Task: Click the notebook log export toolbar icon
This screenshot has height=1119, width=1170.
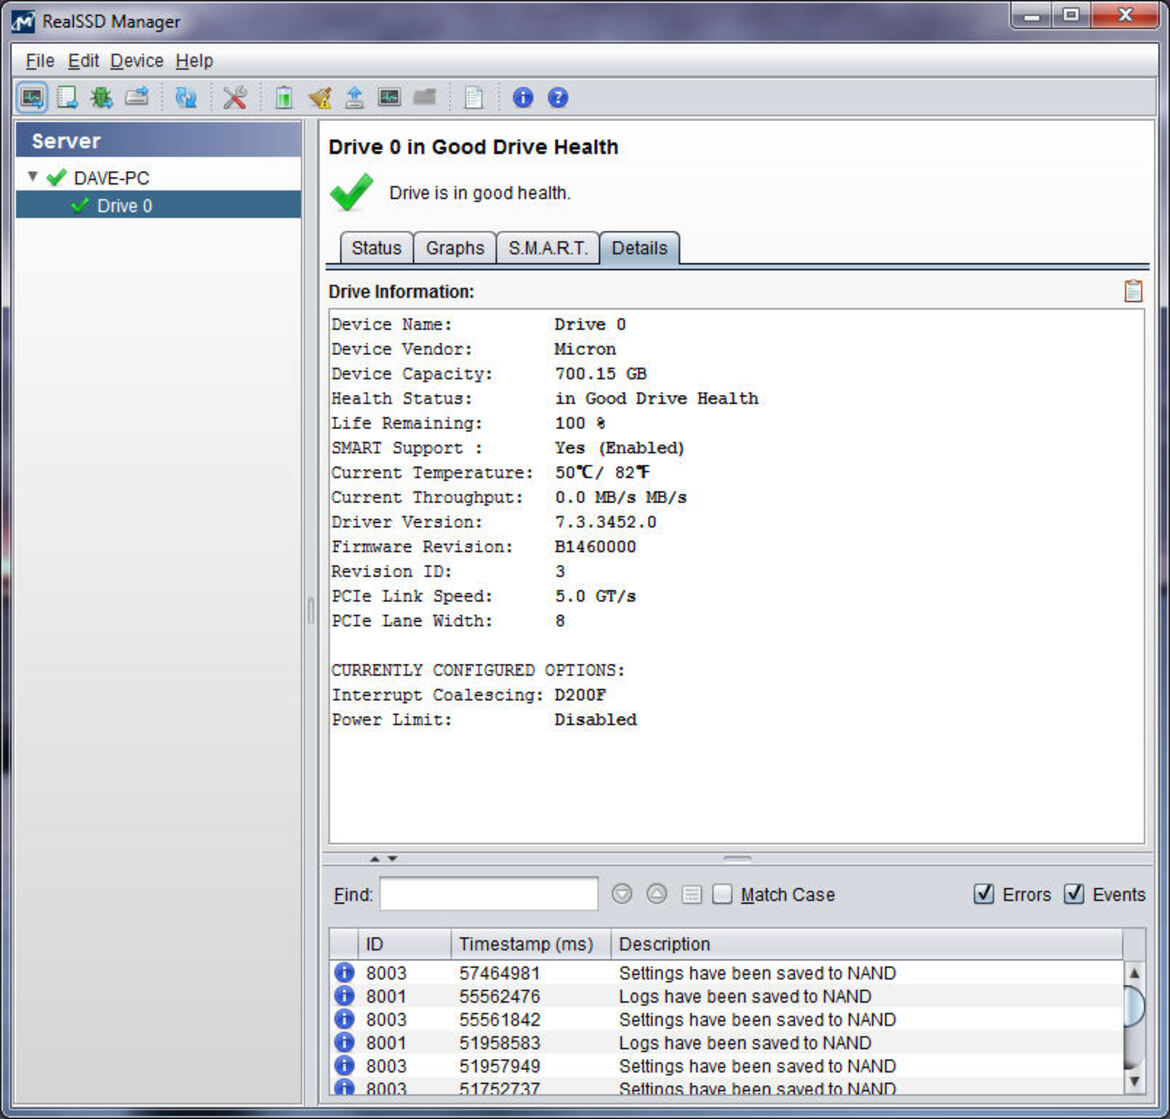Action: point(67,98)
